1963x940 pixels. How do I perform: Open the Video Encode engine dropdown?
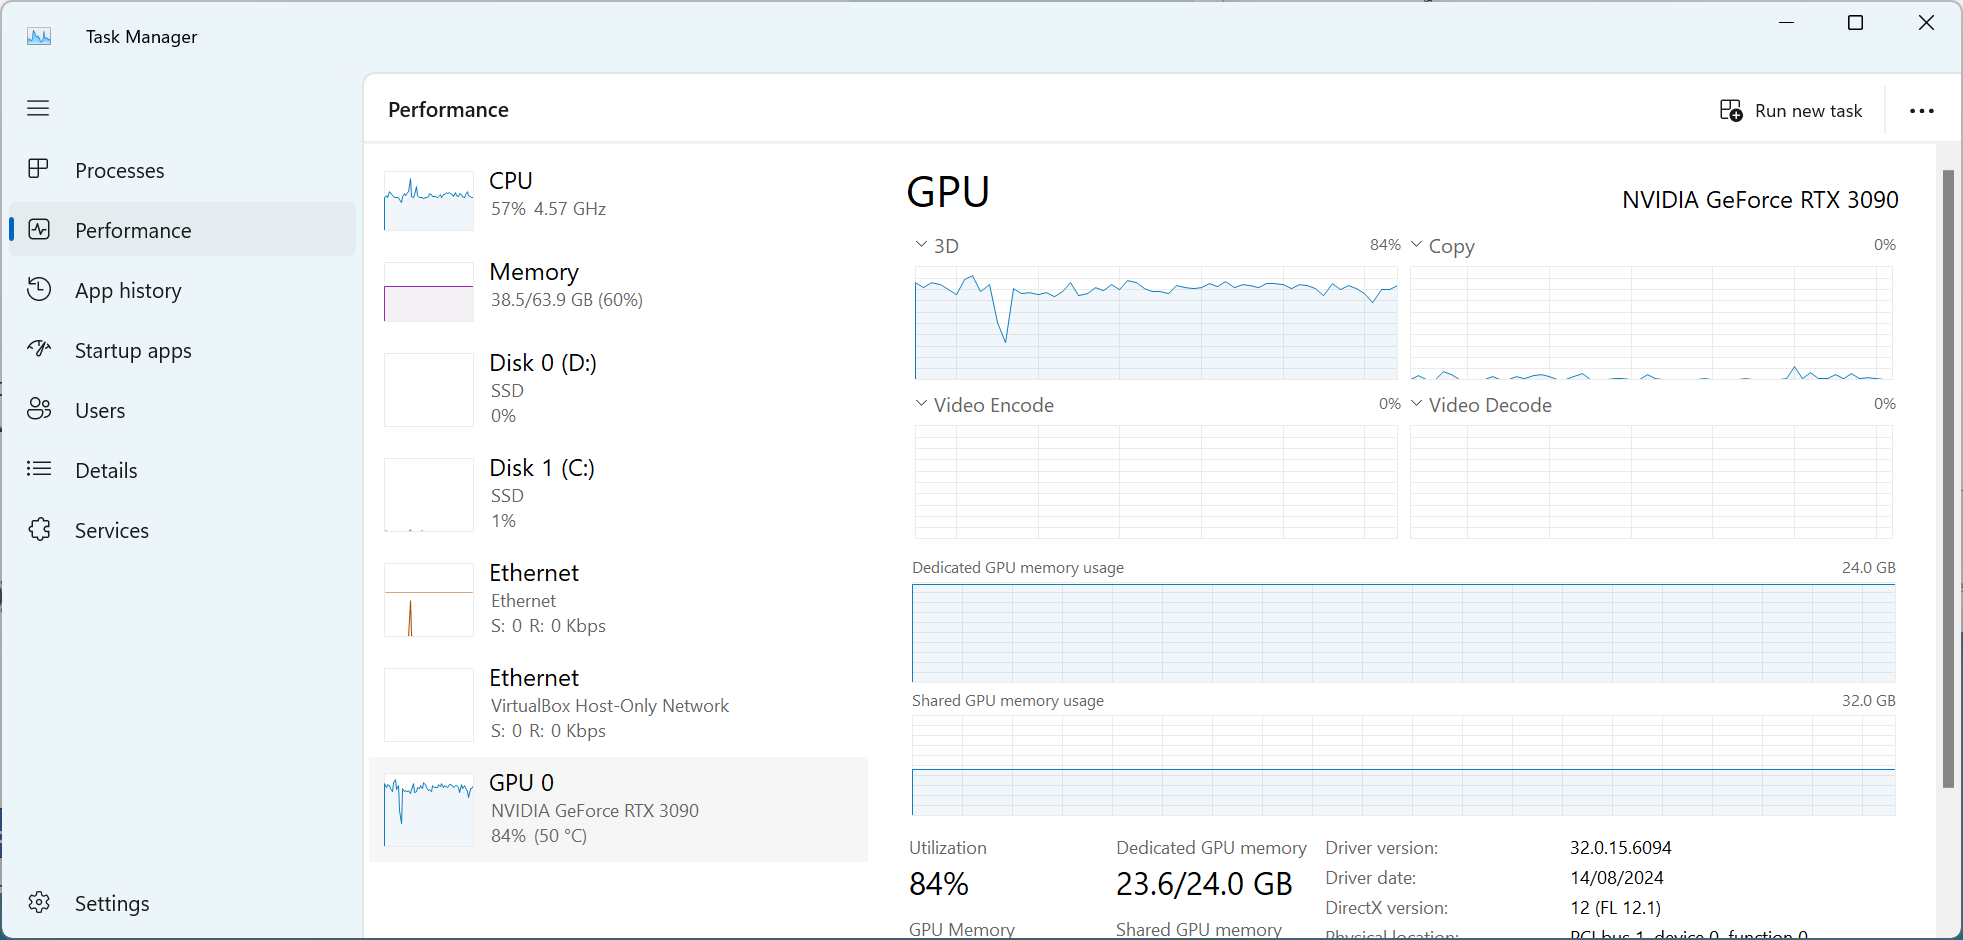point(921,404)
